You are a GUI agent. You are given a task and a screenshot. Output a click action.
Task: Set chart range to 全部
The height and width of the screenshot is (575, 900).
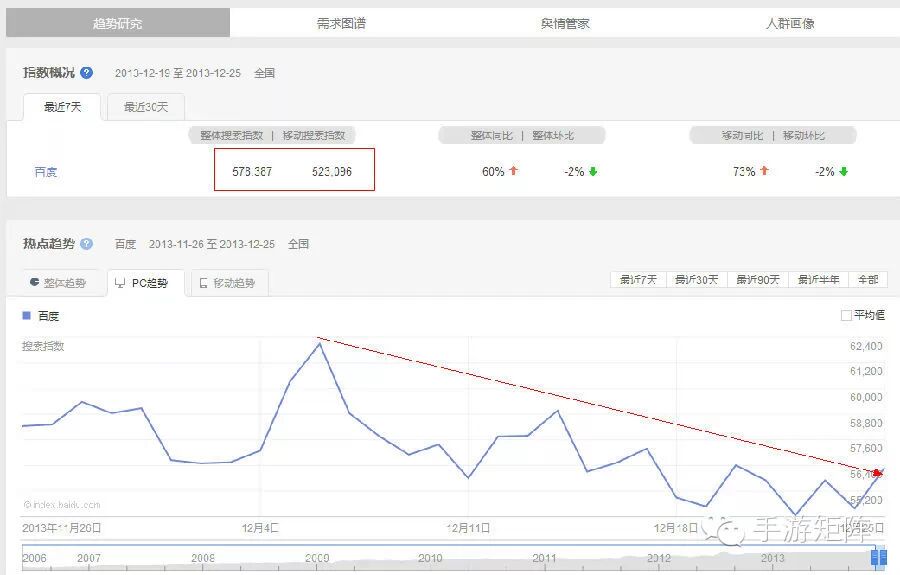point(868,279)
